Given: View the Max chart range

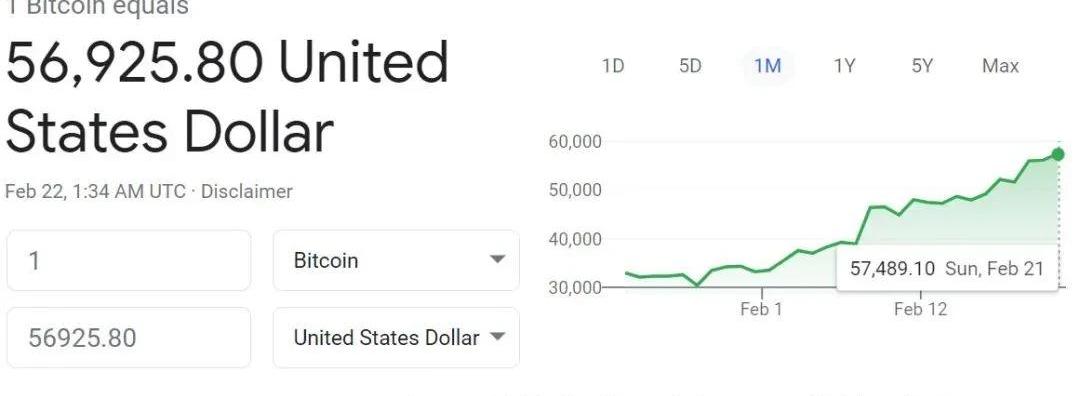Looking at the screenshot, I should [1000, 66].
